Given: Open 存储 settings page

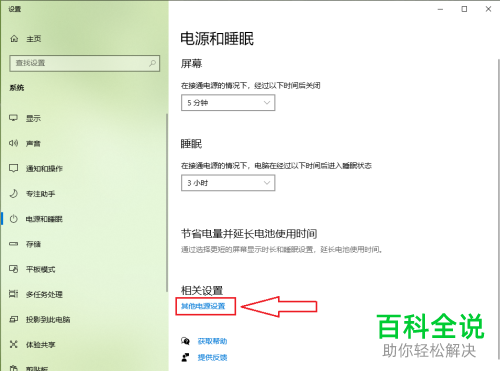Looking at the screenshot, I should coord(33,244).
